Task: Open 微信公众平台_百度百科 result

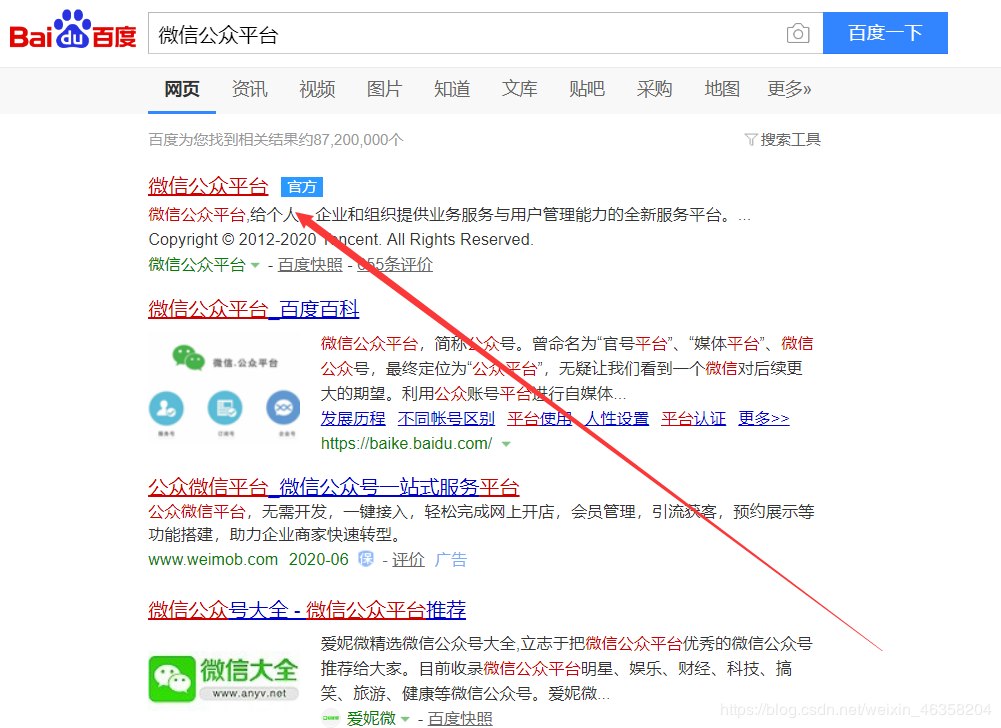Action: pos(253,309)
